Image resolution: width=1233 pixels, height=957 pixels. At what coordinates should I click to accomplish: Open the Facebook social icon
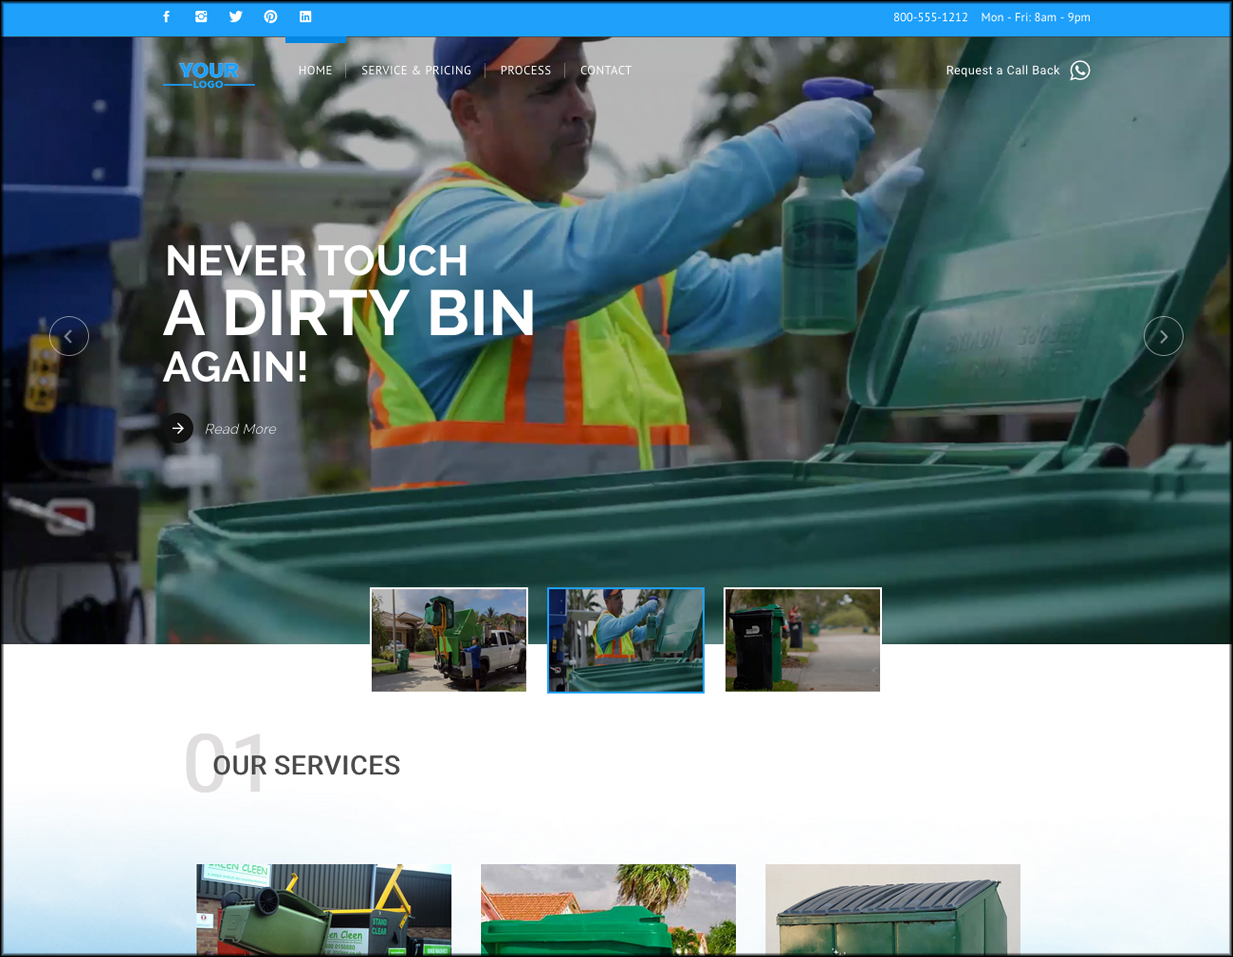166,17
